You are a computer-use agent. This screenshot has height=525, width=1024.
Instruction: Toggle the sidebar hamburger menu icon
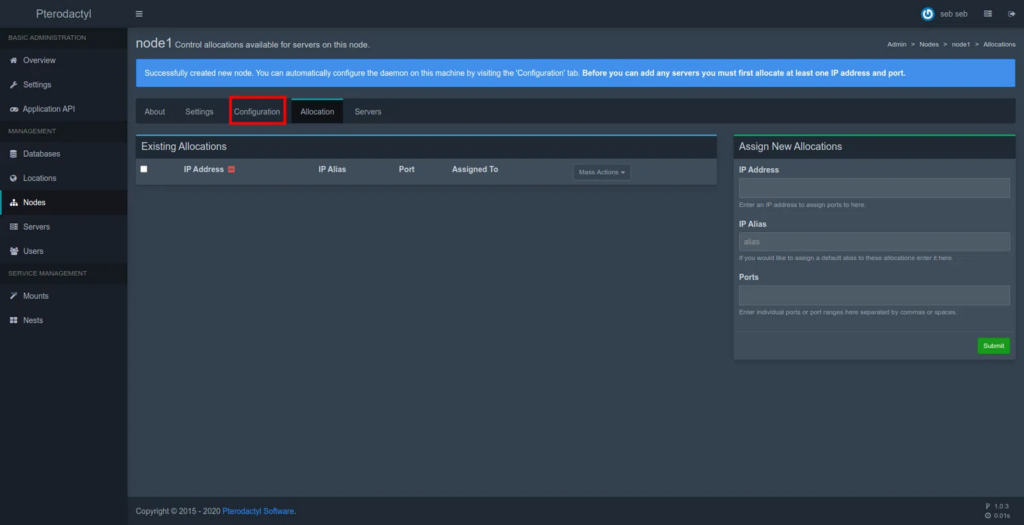139,14
